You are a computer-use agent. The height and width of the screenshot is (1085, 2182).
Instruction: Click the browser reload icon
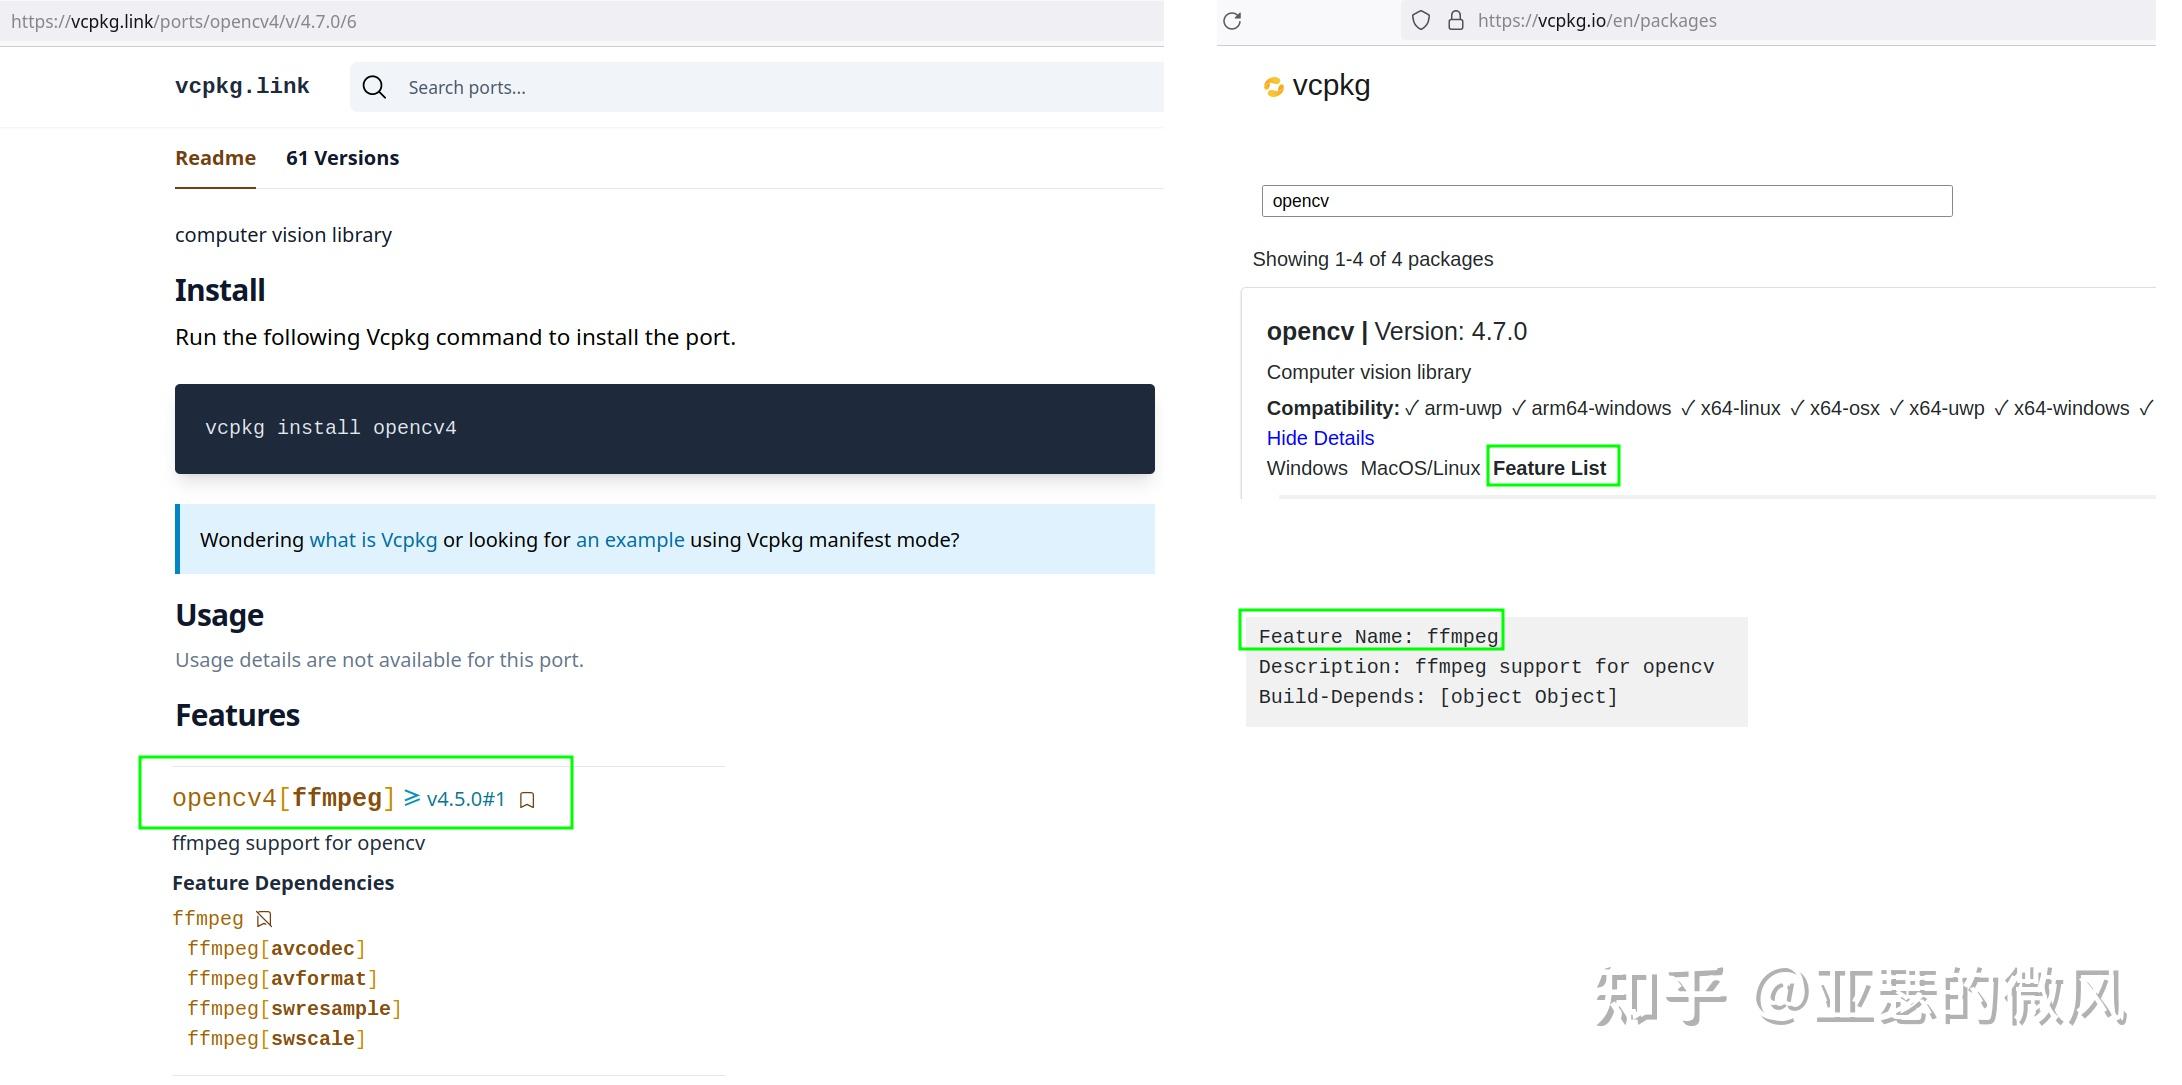1232,21
